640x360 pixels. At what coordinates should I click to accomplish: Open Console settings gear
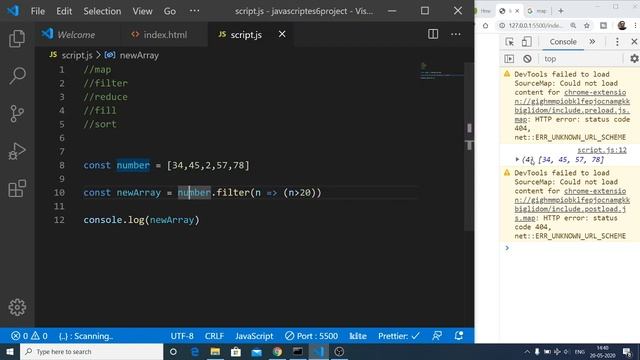(x=634, y=59)
